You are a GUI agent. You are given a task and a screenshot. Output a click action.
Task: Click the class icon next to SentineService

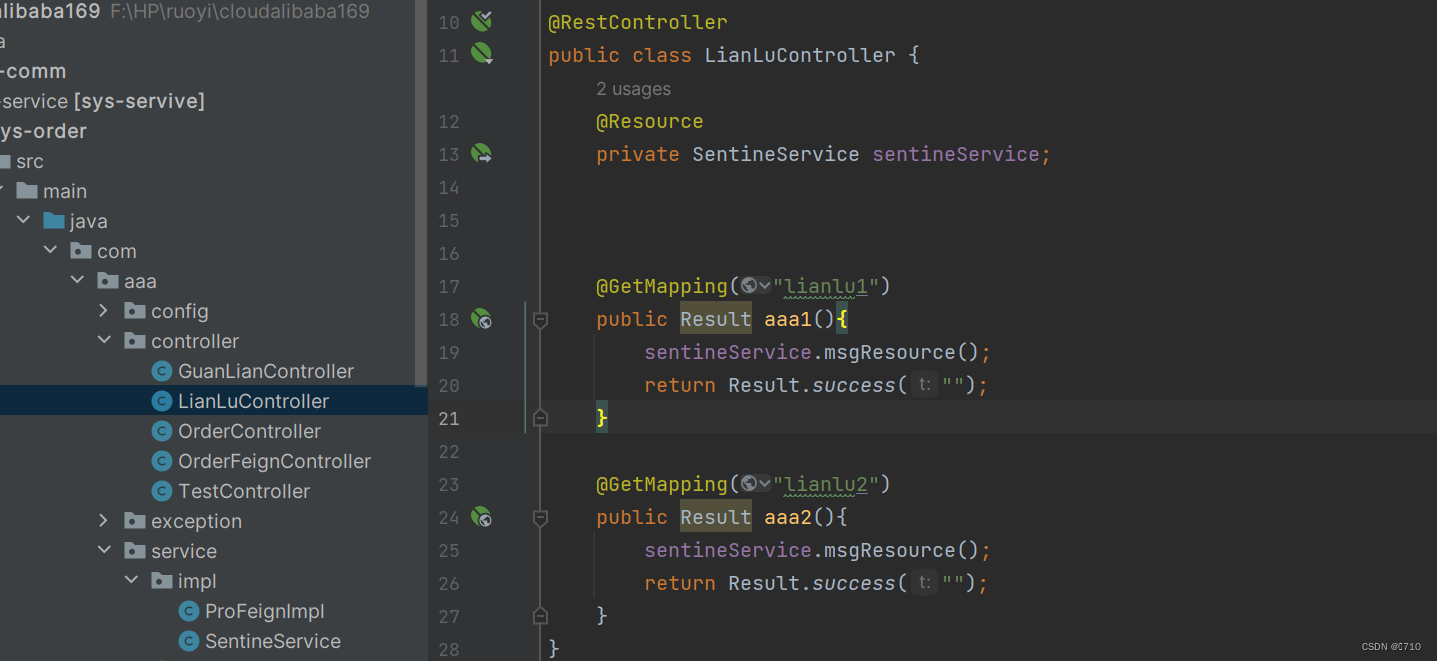click(190, 641)
